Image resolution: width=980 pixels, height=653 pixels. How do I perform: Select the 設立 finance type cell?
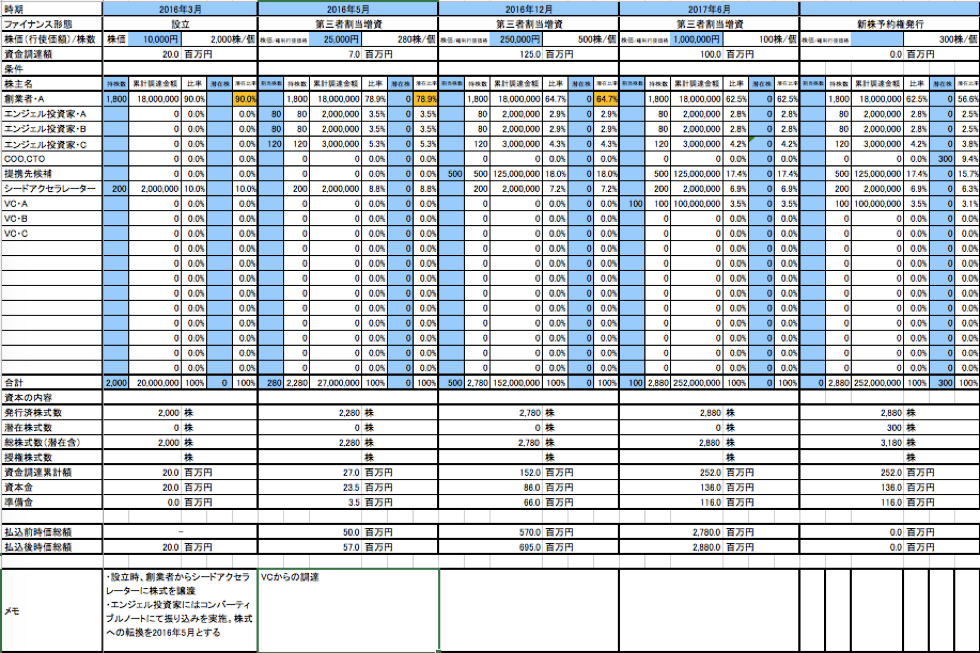coord(180,24)
